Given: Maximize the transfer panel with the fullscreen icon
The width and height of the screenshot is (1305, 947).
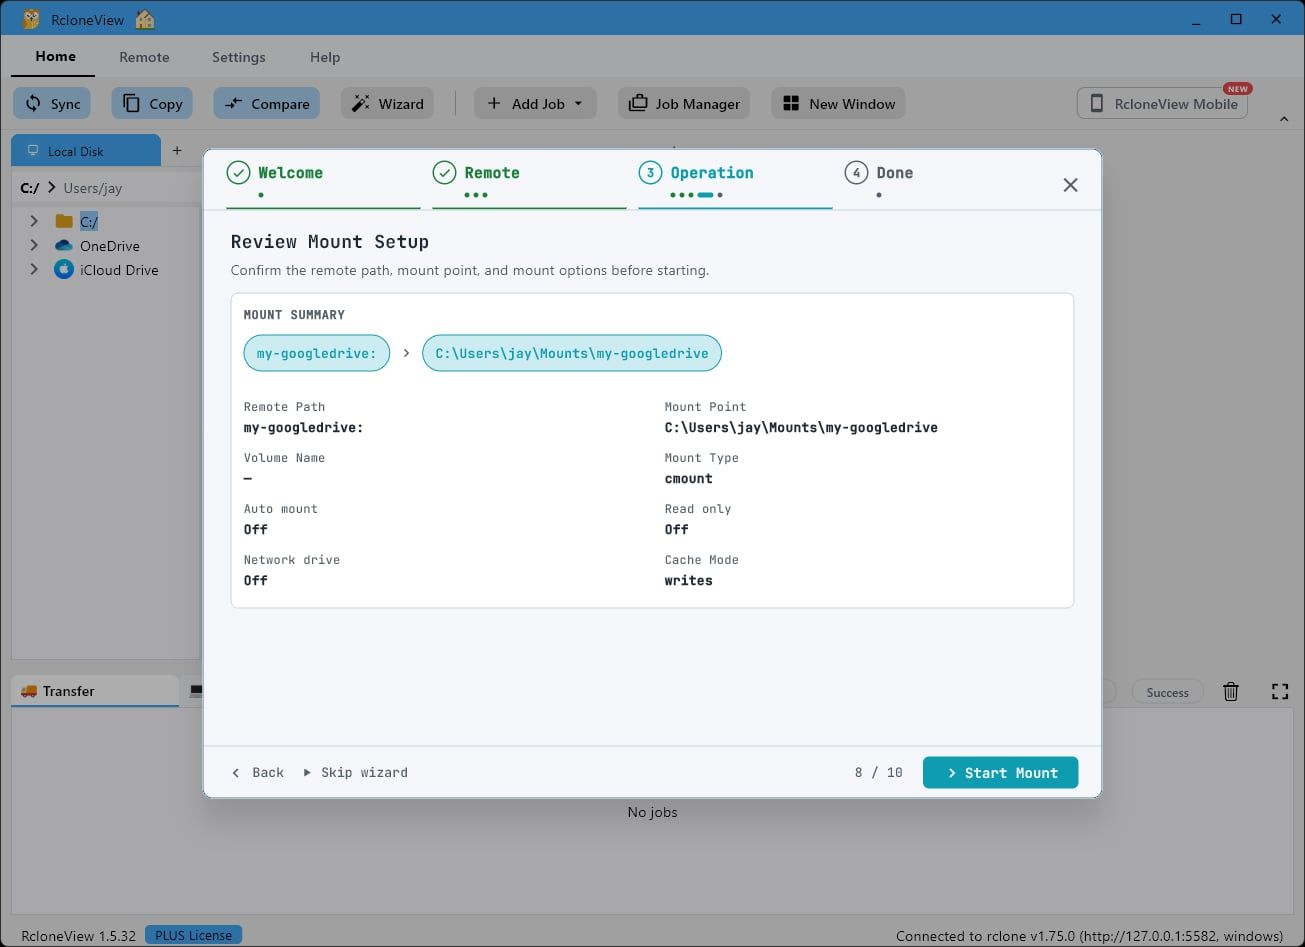Looking at the screenshot, I should click(x=1280, y=691).
